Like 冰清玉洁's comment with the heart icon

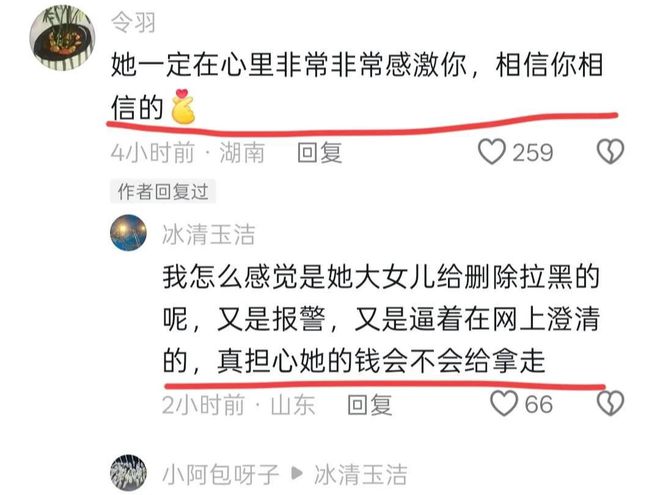tap(504, 404)
